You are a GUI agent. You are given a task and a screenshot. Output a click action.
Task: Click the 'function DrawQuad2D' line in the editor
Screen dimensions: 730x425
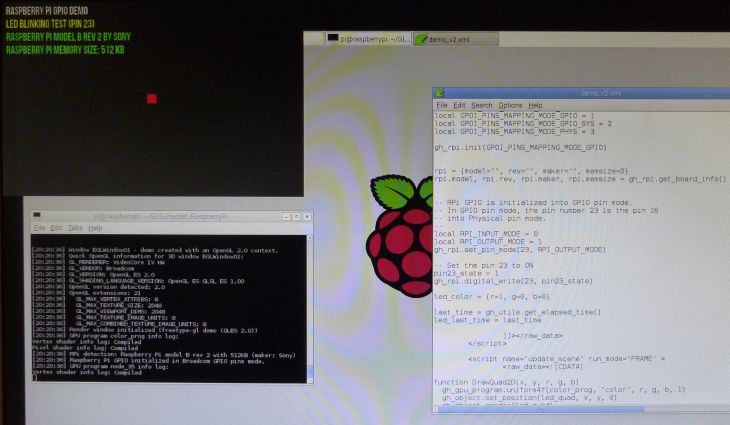click(507, 382)
